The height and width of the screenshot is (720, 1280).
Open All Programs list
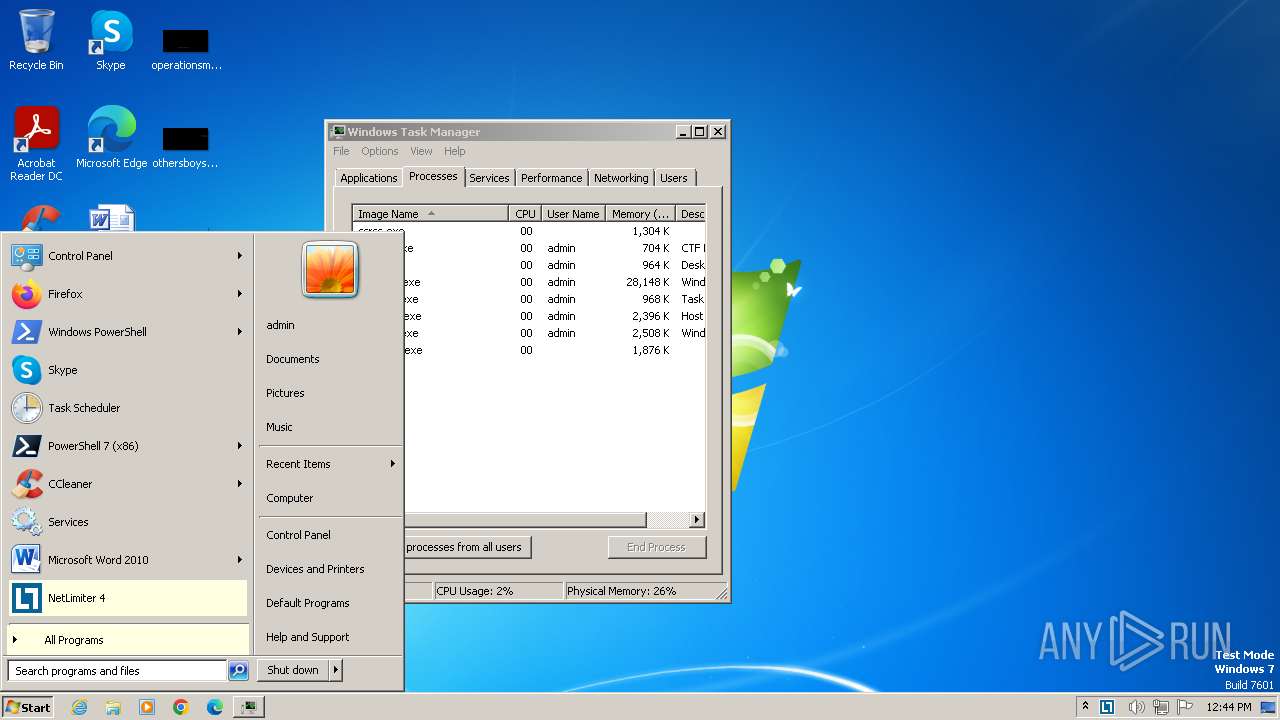pos(128,640)
